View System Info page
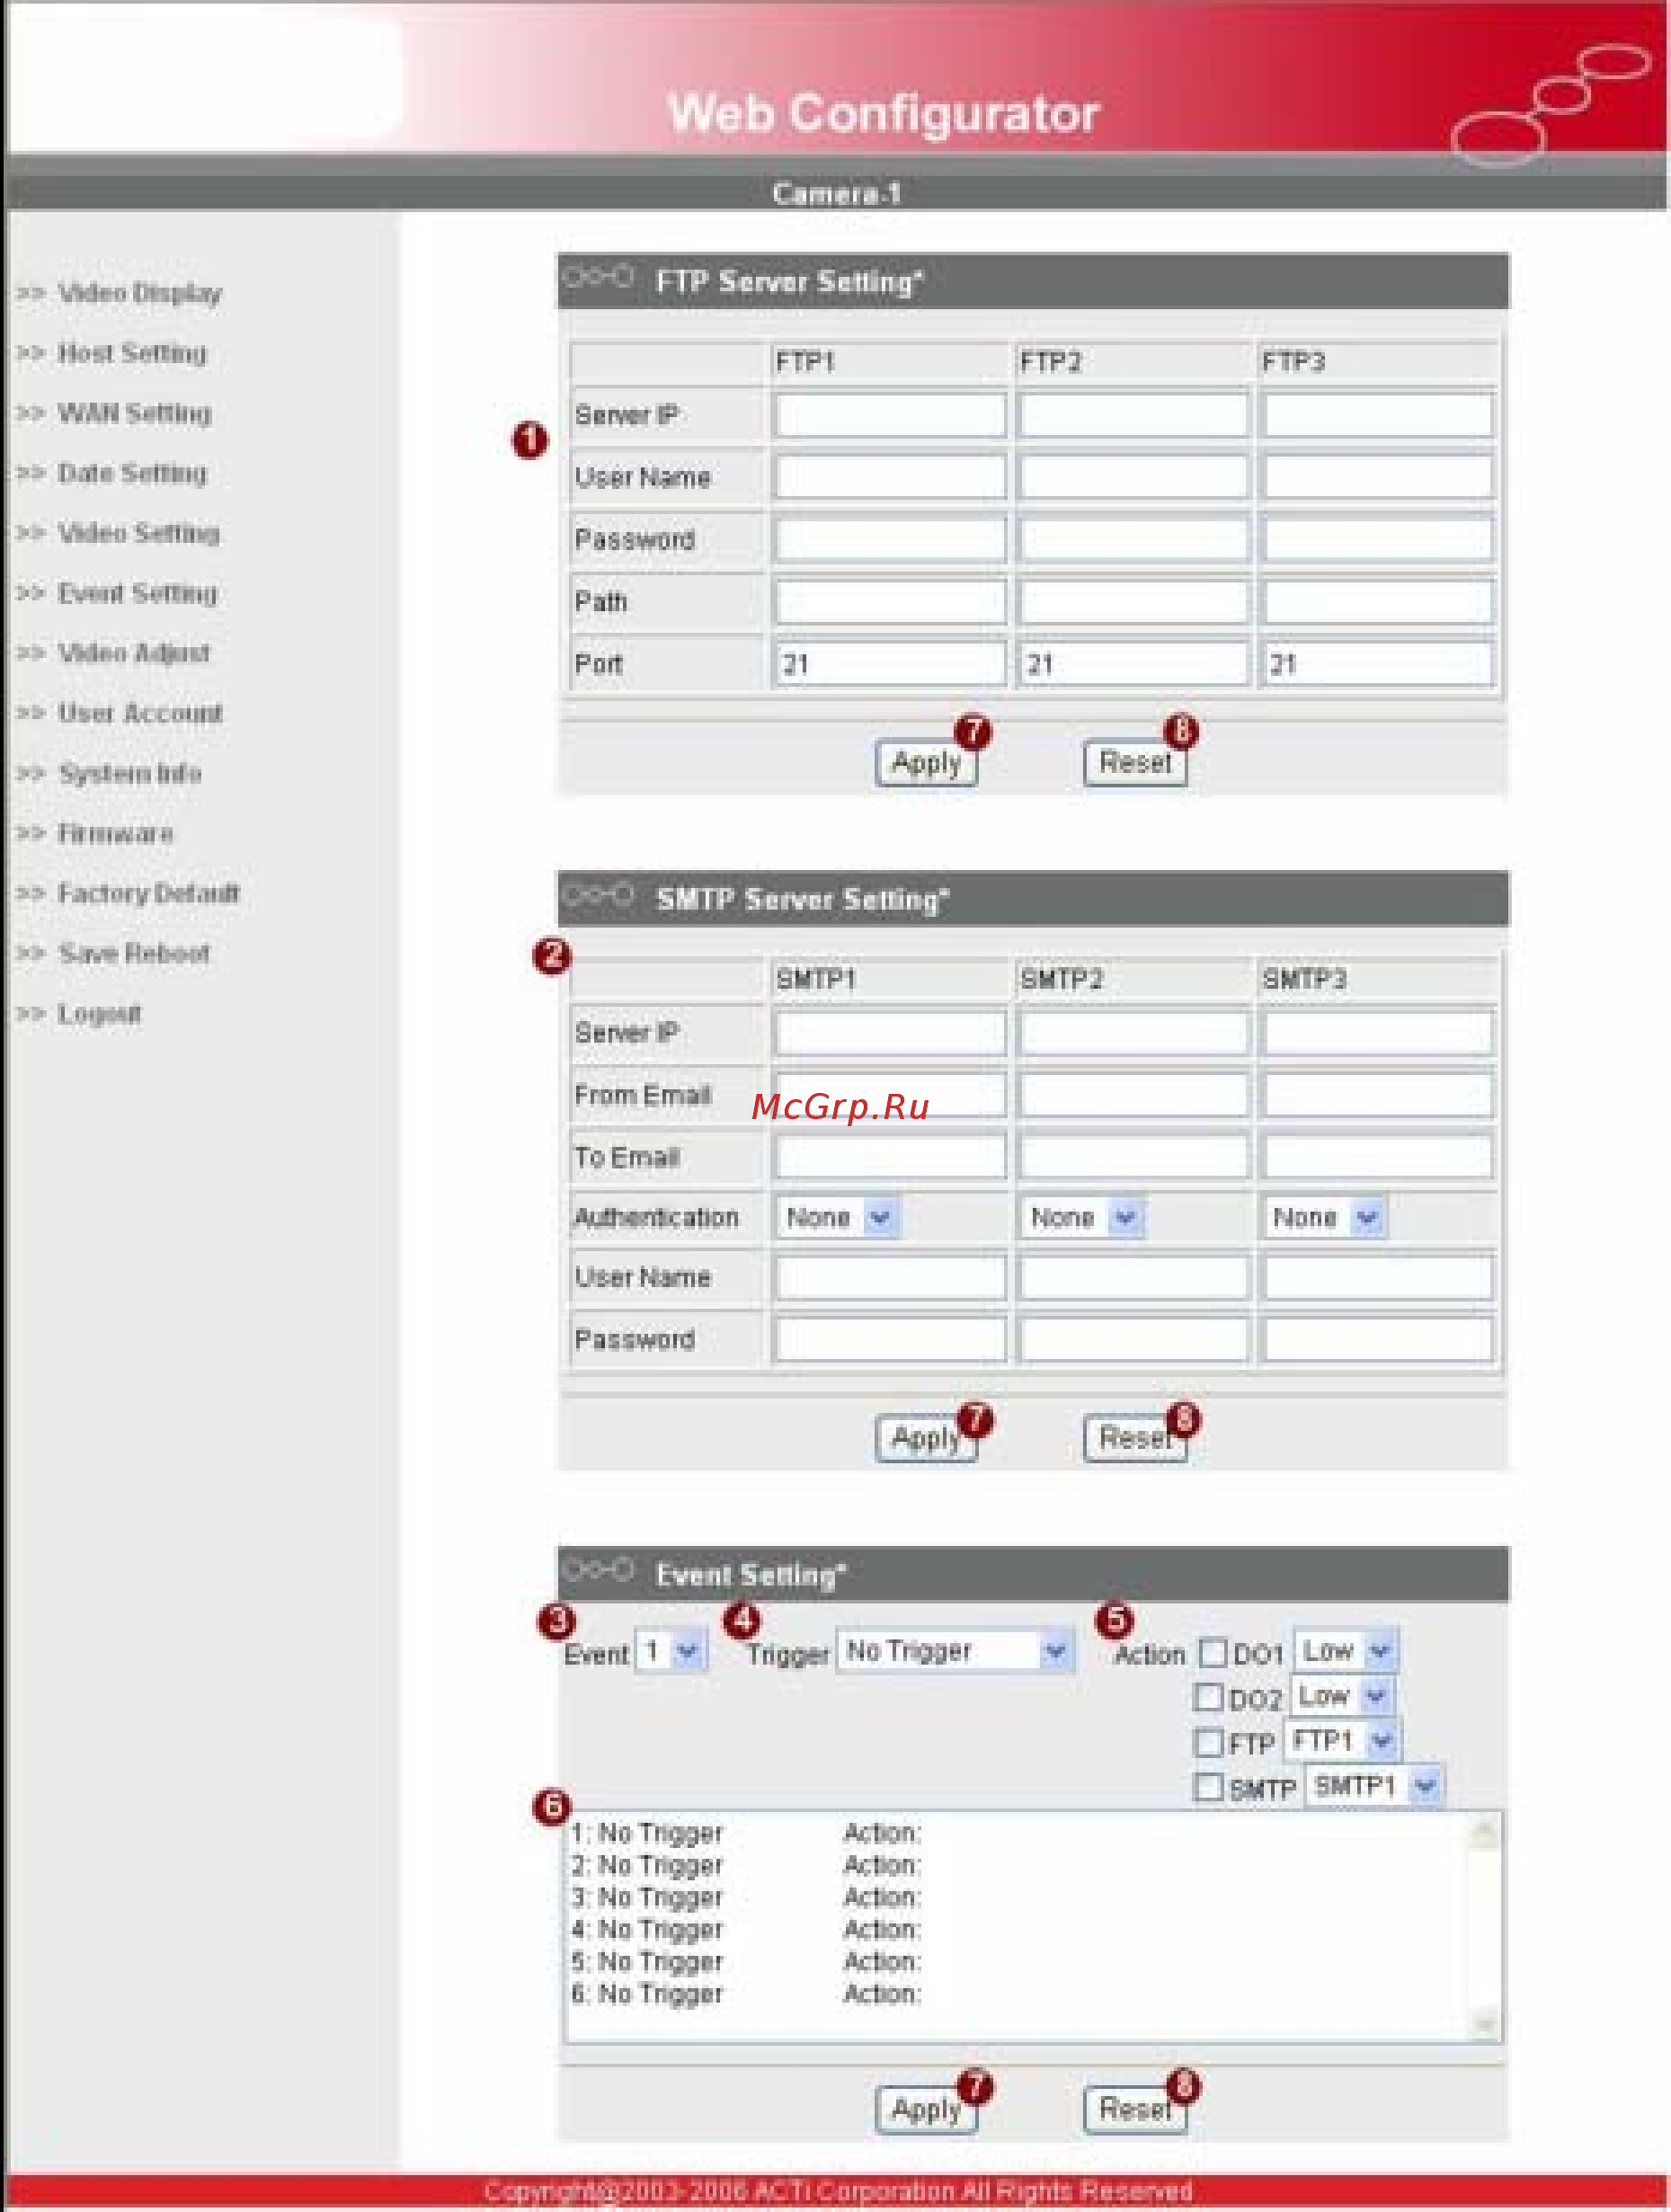1671x2212 pixels. coord(129,773)
